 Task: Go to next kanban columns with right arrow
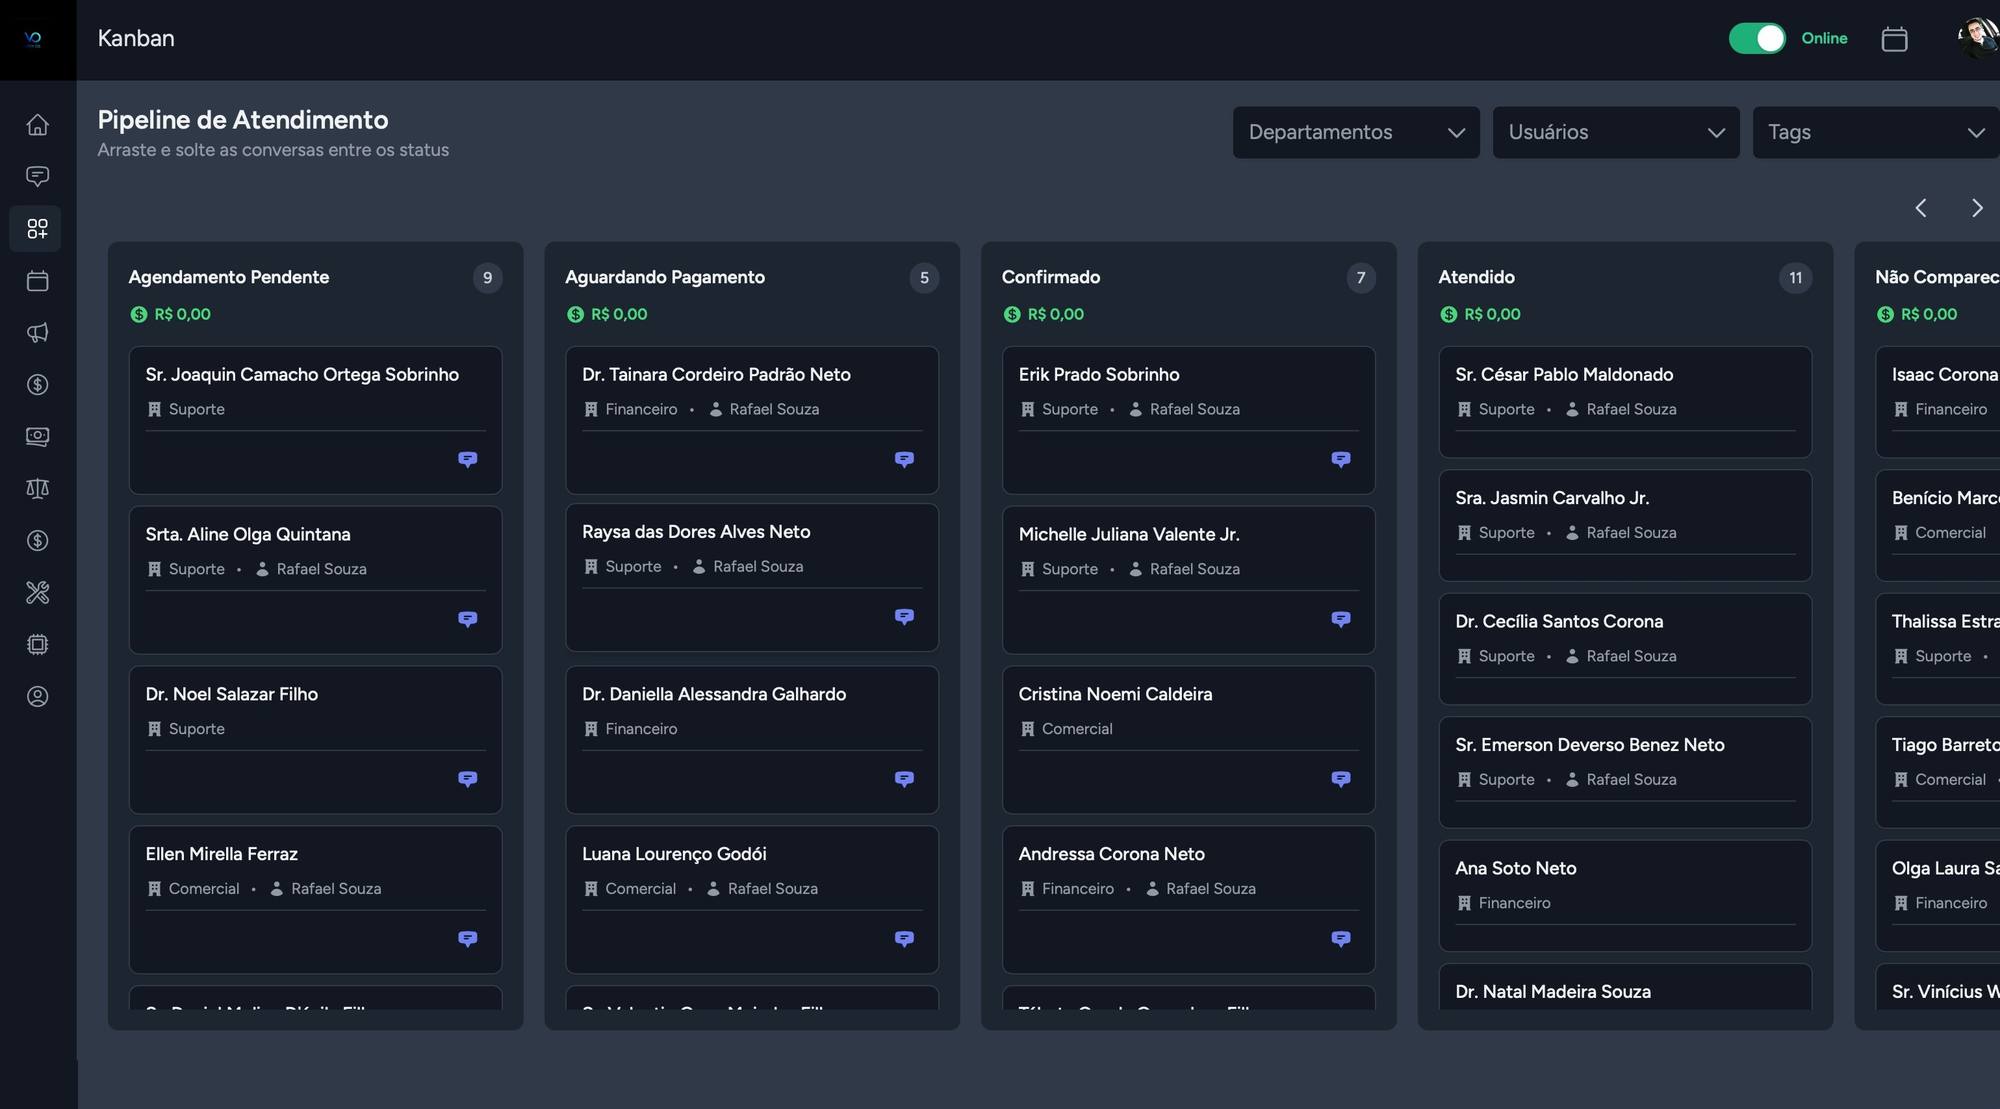1977,208
